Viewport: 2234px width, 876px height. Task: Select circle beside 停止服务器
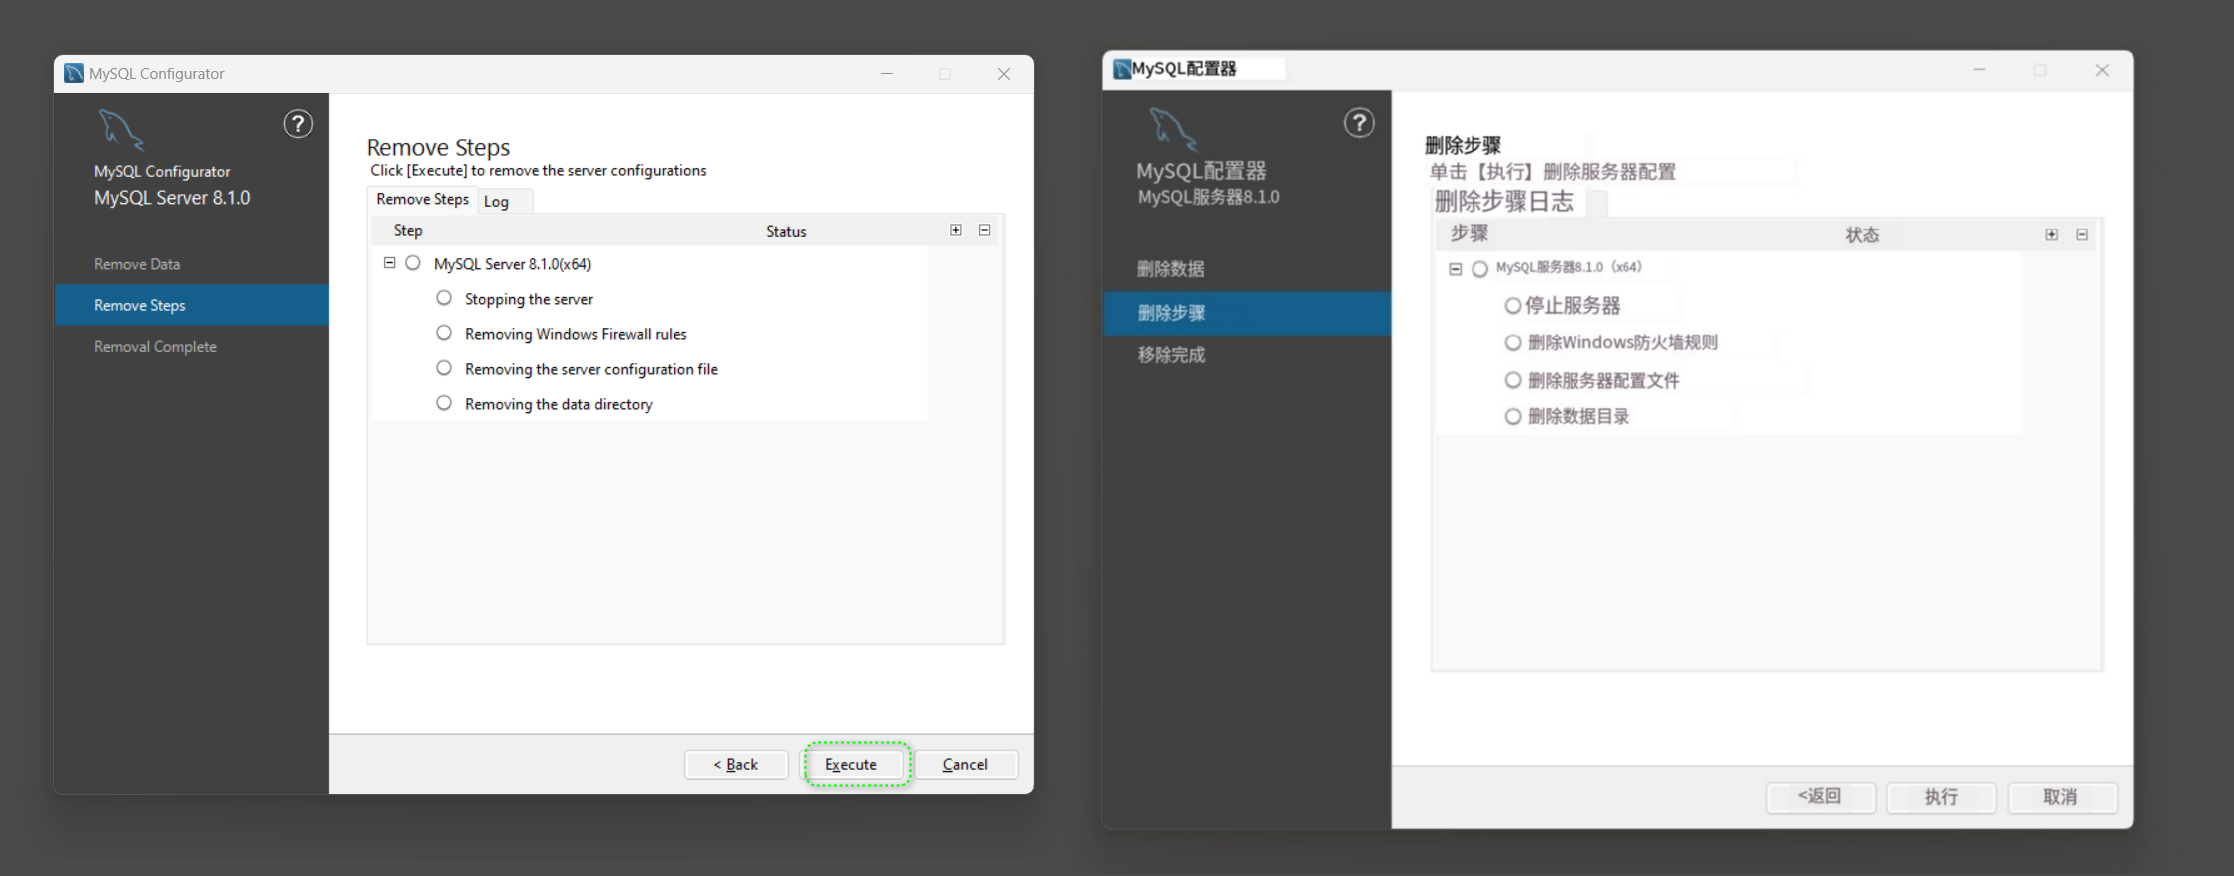pyautogui.click(x=1513, y=306)
